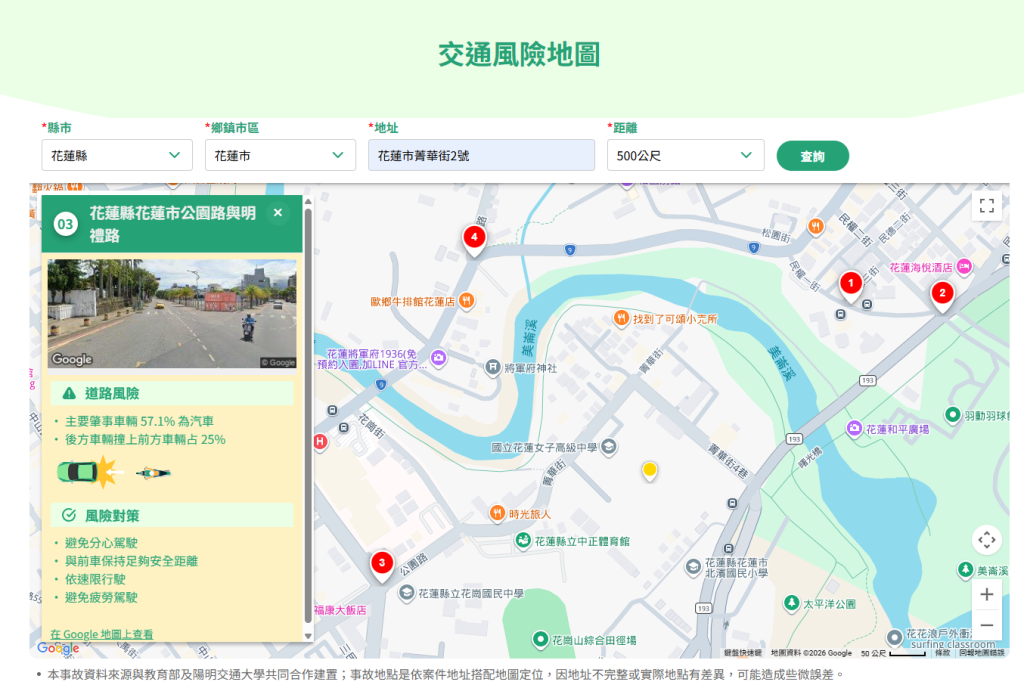Viewport: 1024px width, 685px height.
Task: Zoom in on the map
Action: pyautogui.click(x=987, y=594)
